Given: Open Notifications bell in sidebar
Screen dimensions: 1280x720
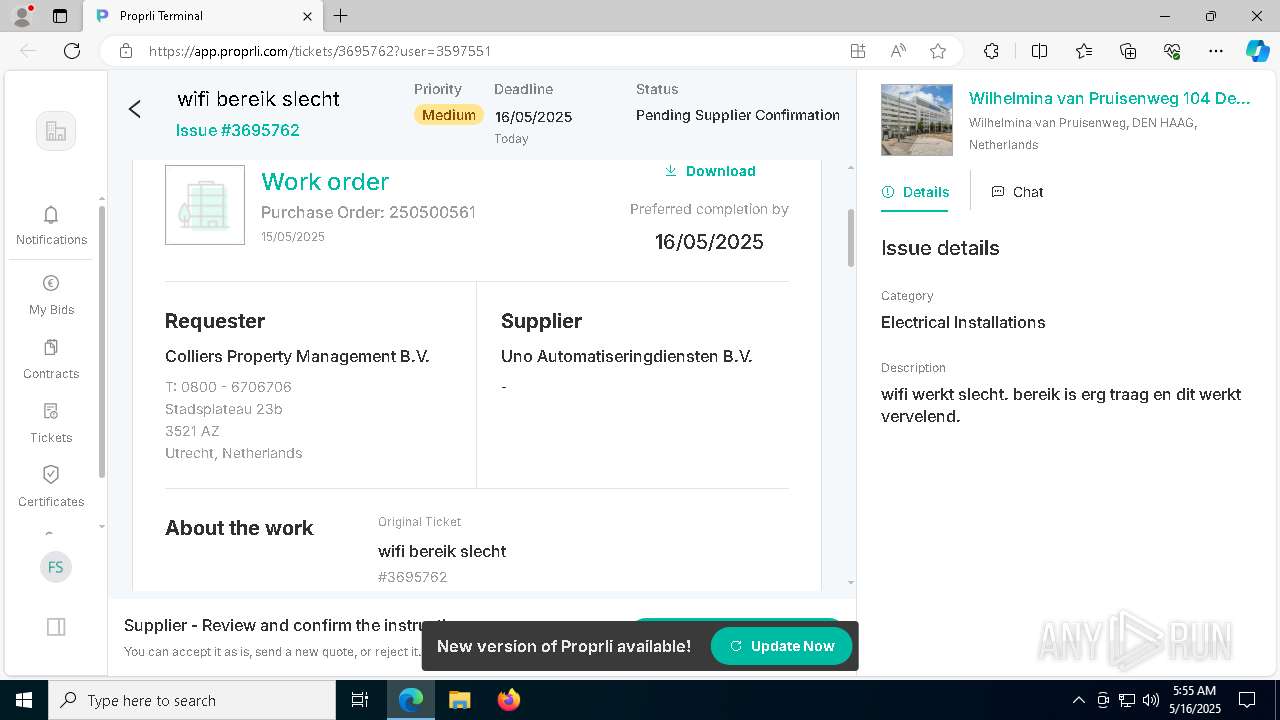Looking at the screenshot, I should point(51,225).
